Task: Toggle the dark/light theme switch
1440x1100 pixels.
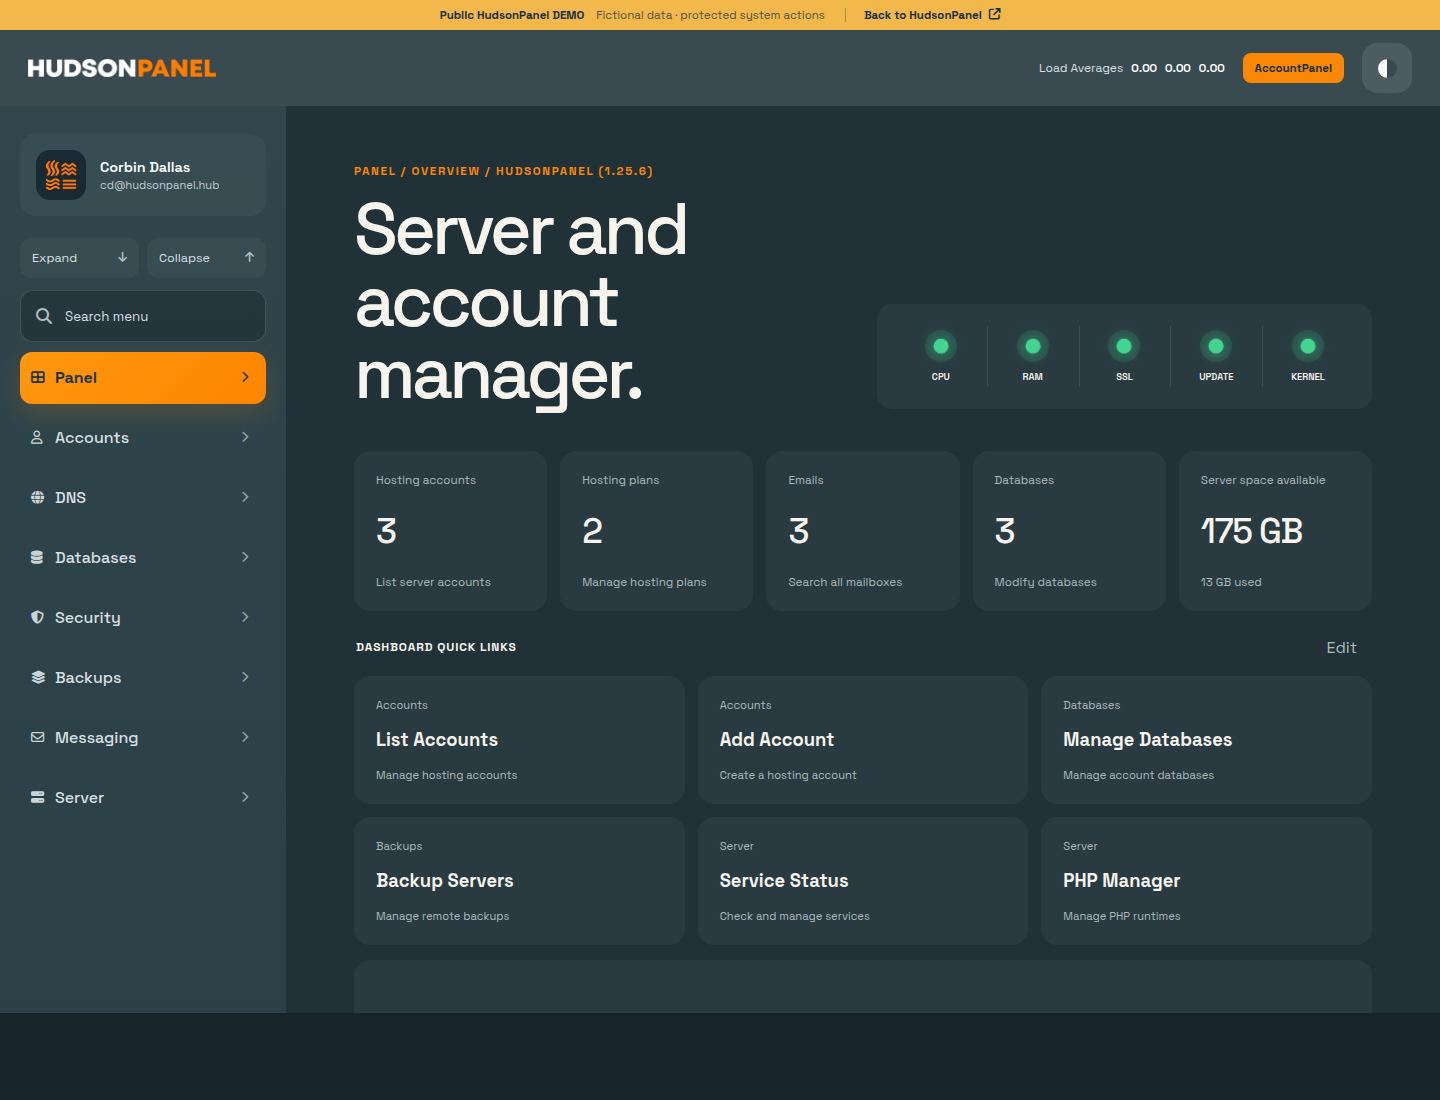Action: tap(1386, 68)
